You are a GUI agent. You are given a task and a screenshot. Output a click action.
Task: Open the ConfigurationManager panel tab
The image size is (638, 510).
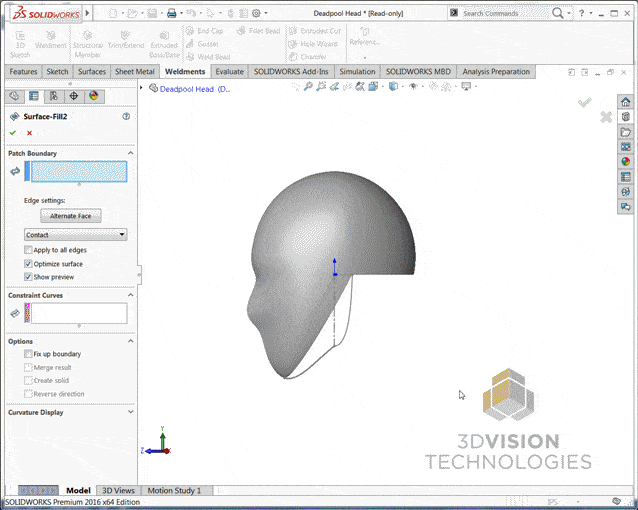pyautogui.click(x=54, y=96)
